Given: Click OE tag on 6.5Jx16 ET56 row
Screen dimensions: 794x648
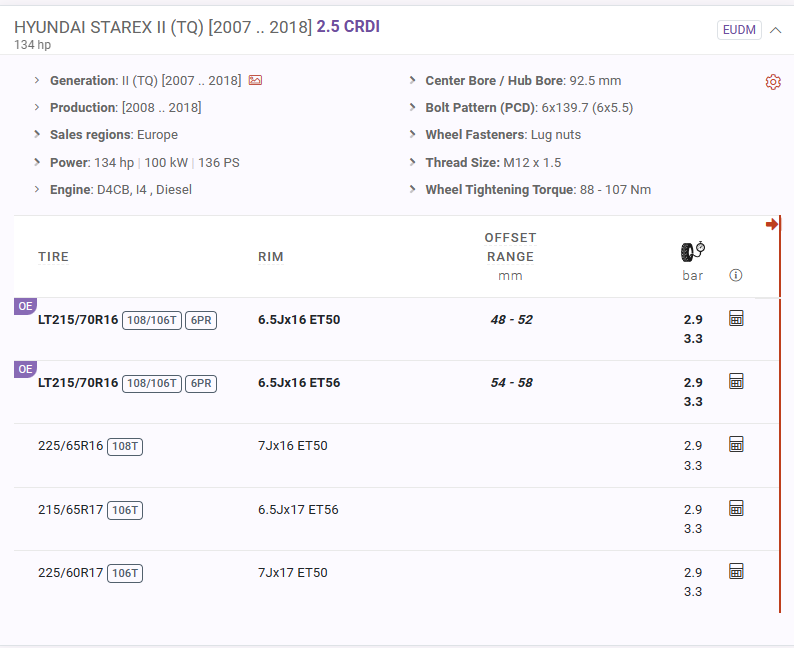Looking at the screenshot, I should (25, 369).
